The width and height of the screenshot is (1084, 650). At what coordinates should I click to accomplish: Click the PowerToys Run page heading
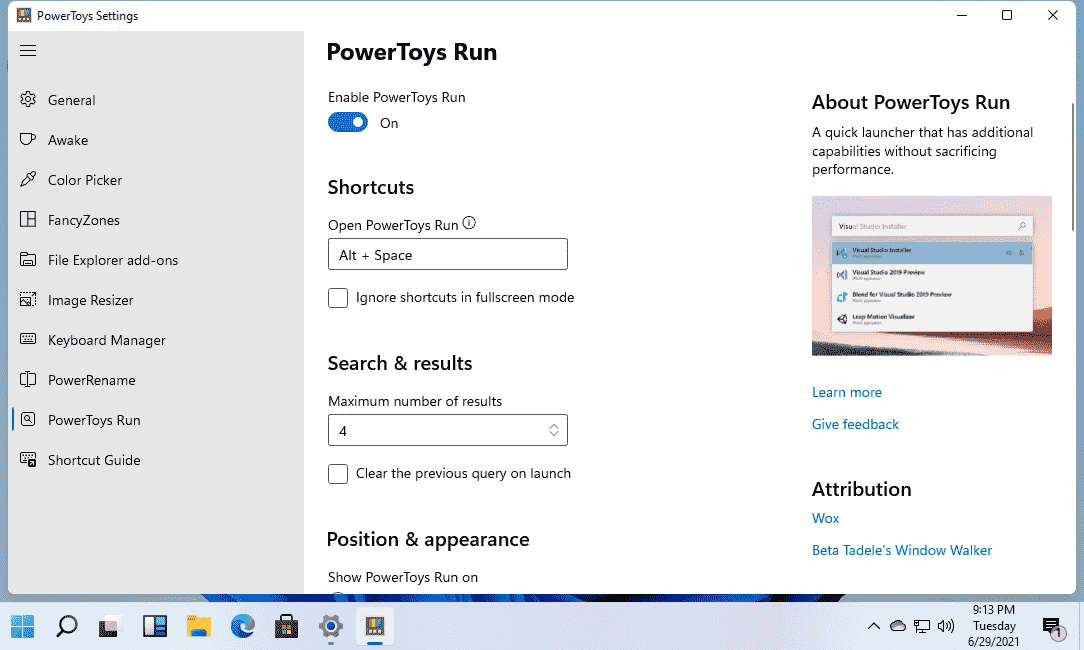click(x=411, y=52)
